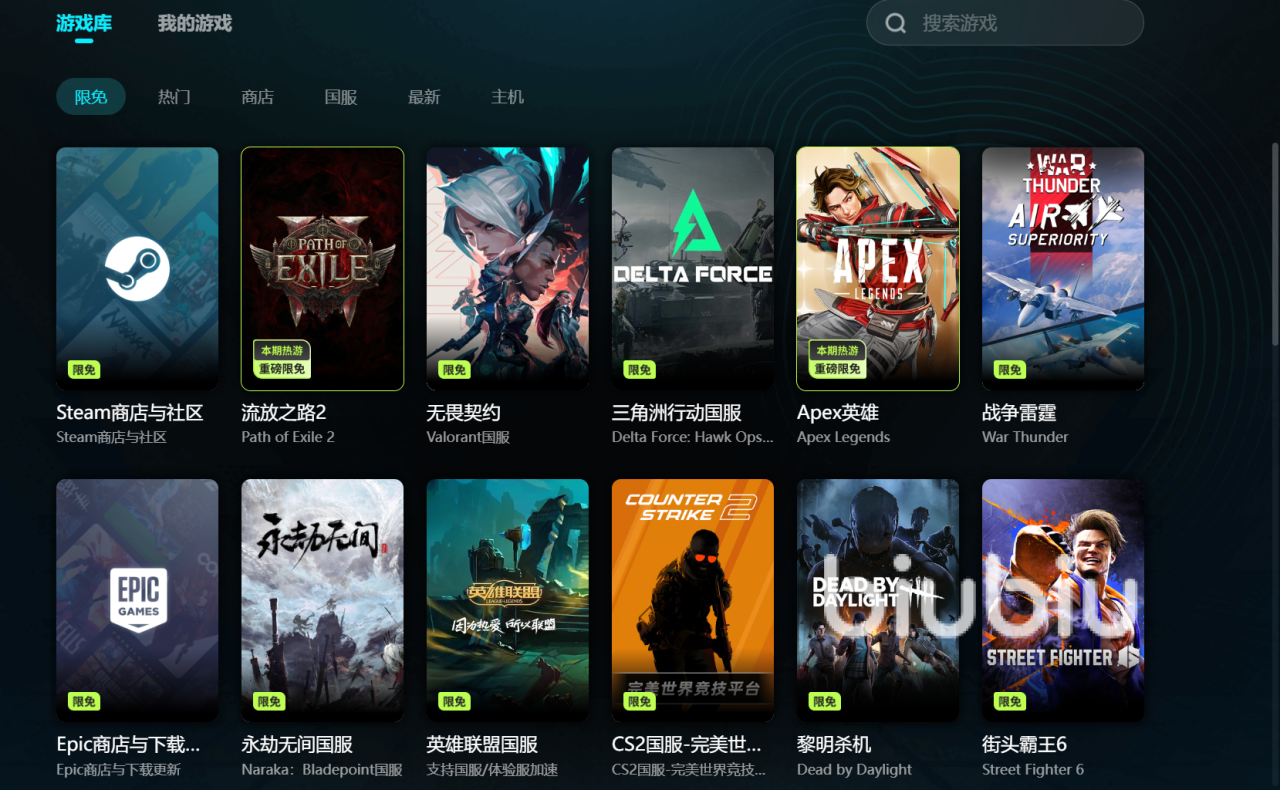Screen dimensions: 1280x790
Task: Choose the Apex Legends cover
Action: pos(878,268)
